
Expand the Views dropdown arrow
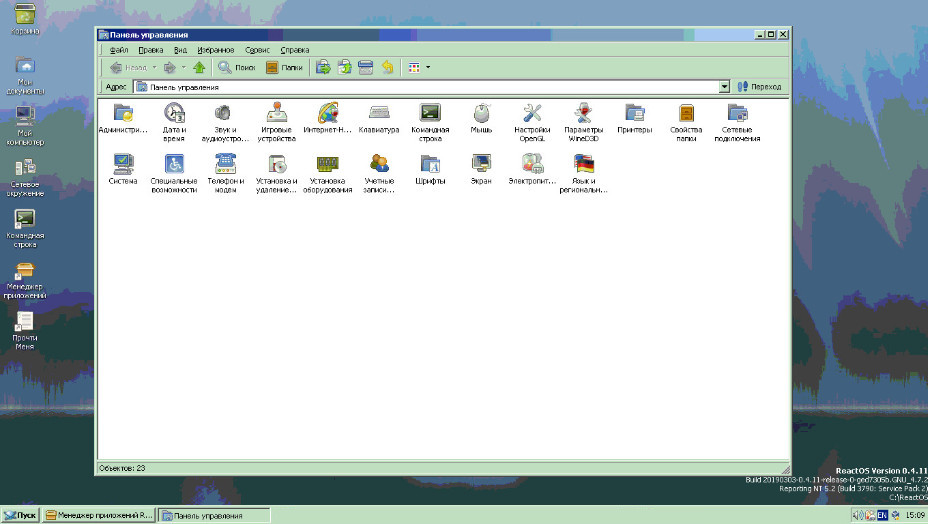coord(428,67)
